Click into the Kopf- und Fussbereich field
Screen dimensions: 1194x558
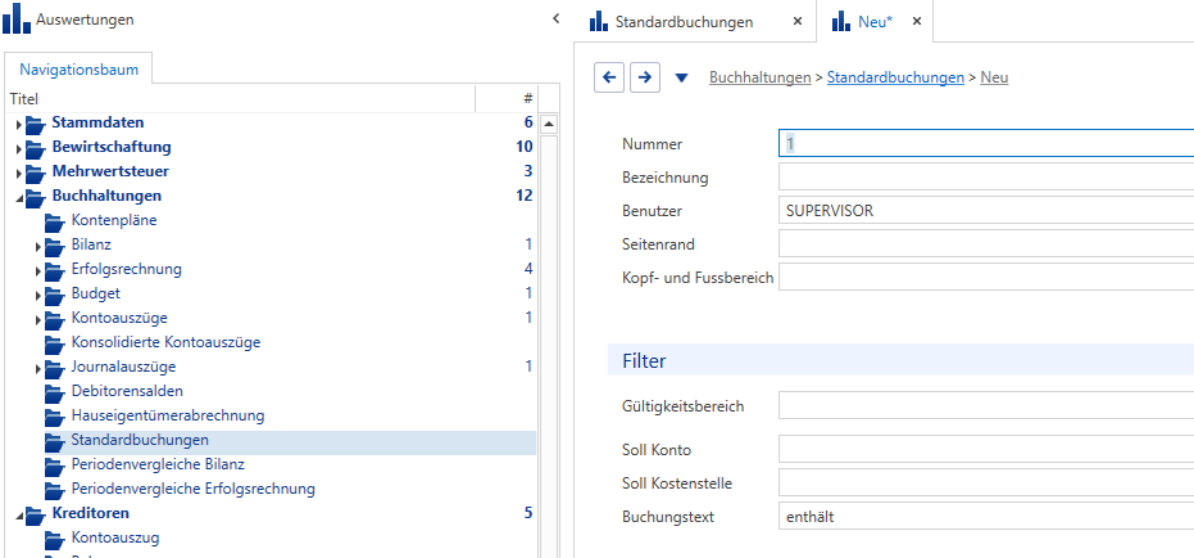click(x=986, y=277)
